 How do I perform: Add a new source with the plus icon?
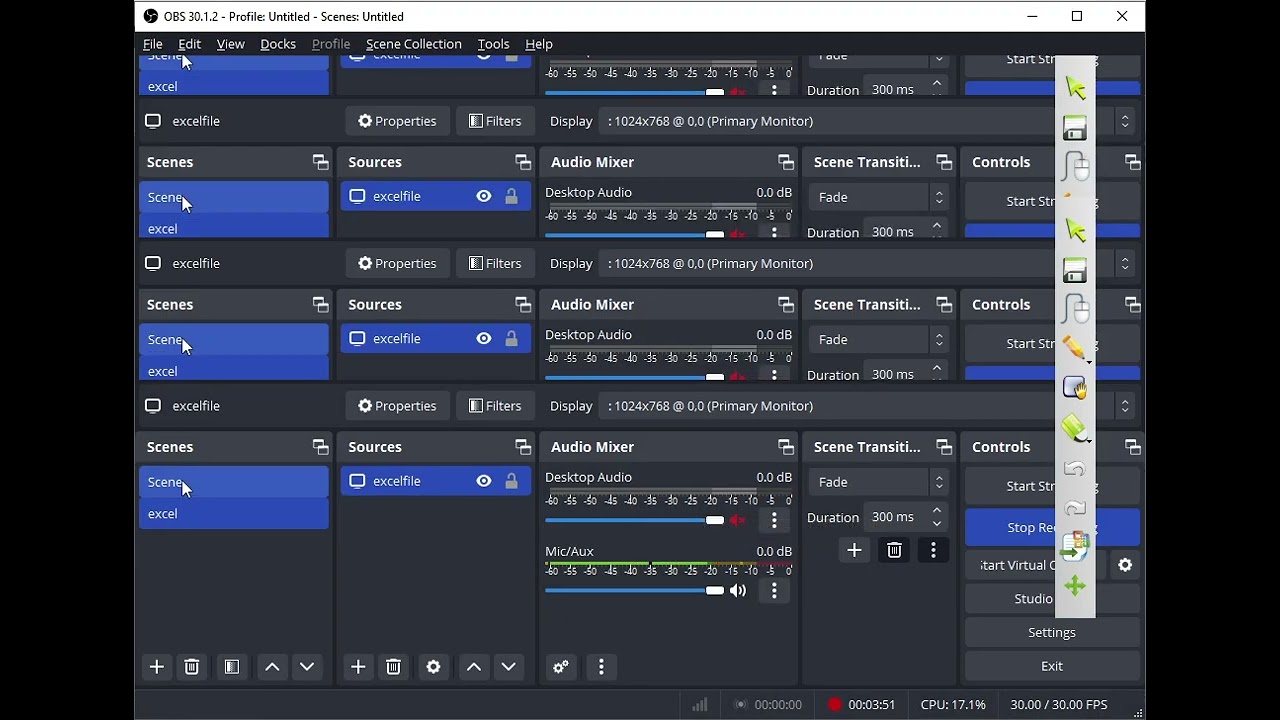coord(358,667)
